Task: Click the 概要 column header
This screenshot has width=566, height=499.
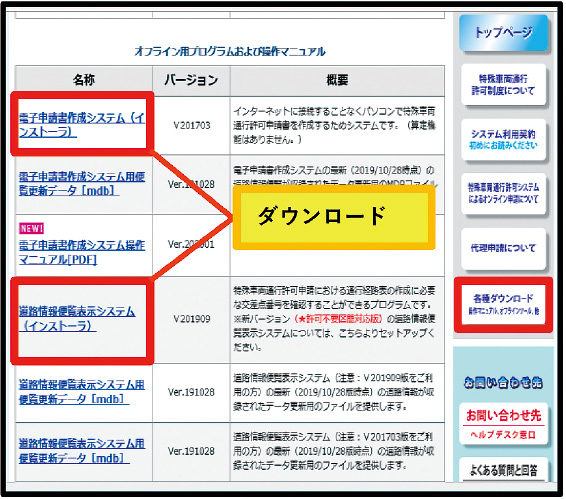Action: point(338,80)
